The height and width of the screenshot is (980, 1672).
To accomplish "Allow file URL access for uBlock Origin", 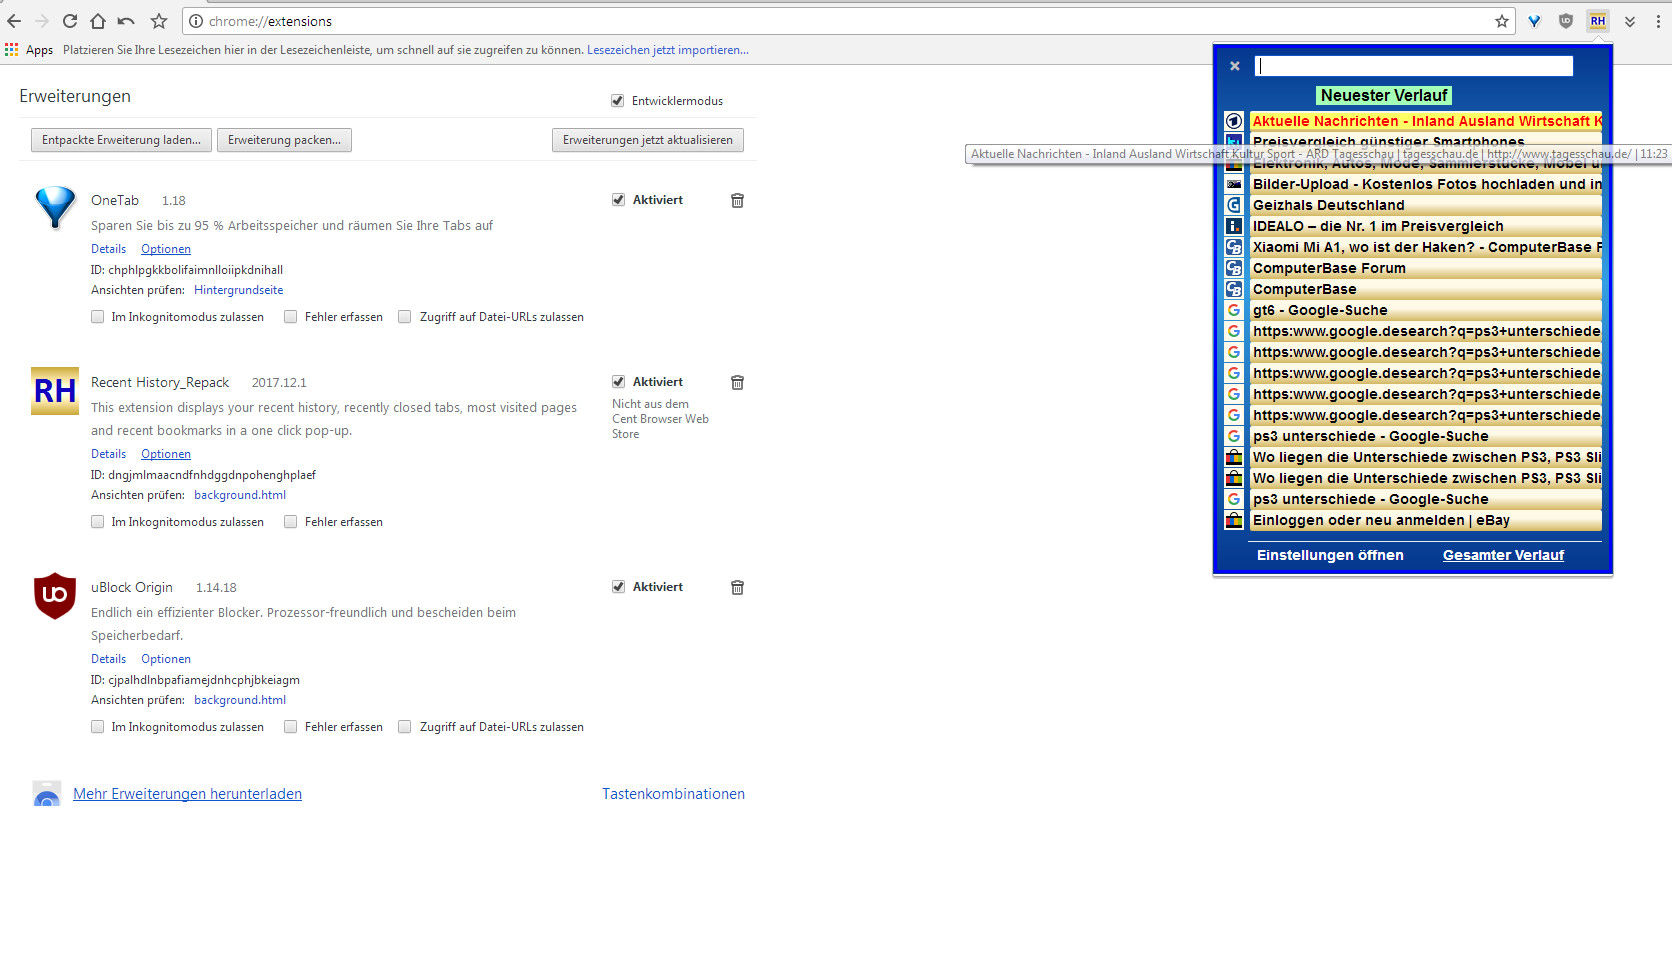I will tap(405, 727).
